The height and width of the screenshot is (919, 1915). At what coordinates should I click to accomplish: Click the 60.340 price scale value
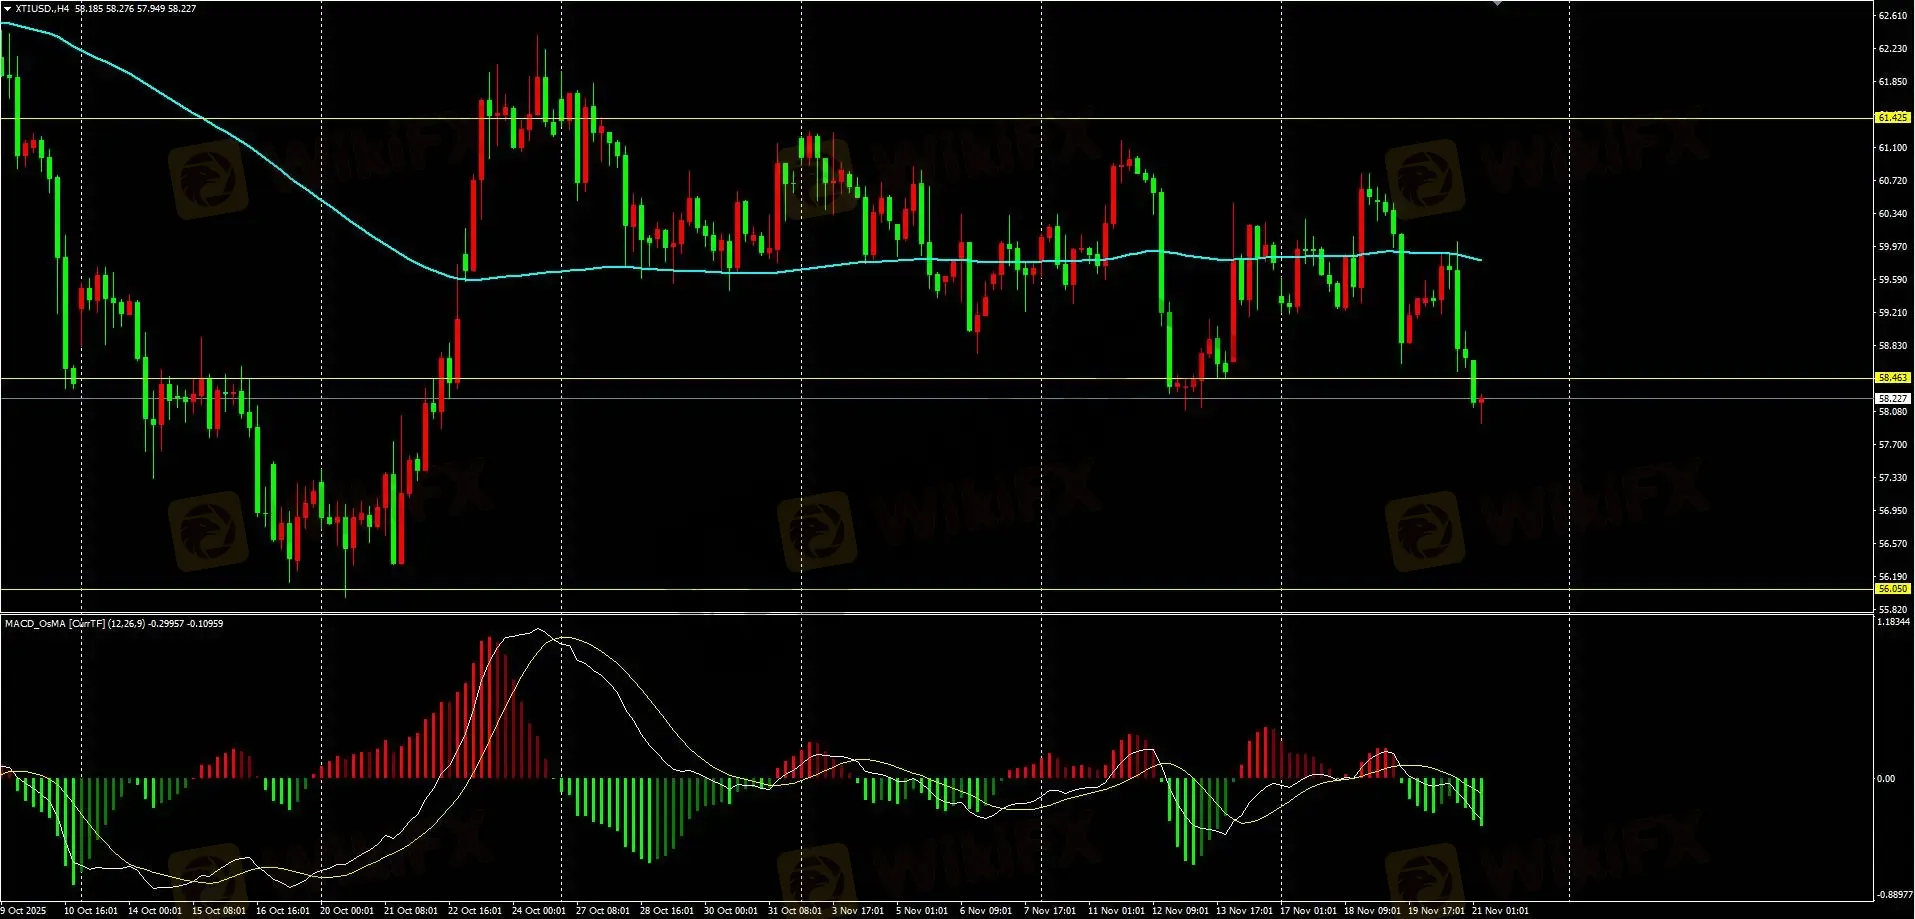(x=1893, y=214)
